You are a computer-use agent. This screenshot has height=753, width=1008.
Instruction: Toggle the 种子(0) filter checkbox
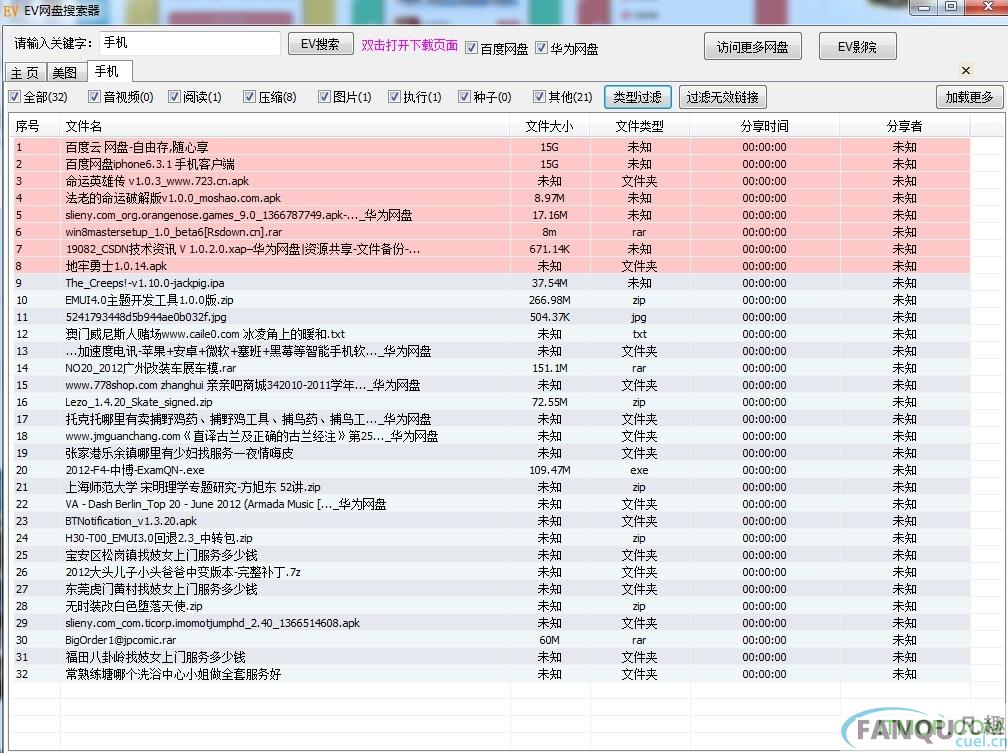tap(464, 97)
